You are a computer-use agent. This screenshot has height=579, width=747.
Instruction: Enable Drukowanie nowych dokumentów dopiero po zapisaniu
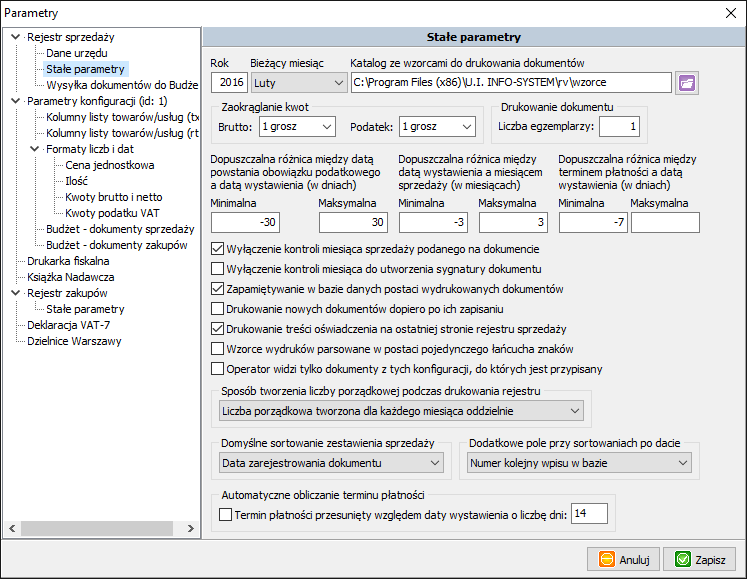pyautogui.click(x=219, y=309)
